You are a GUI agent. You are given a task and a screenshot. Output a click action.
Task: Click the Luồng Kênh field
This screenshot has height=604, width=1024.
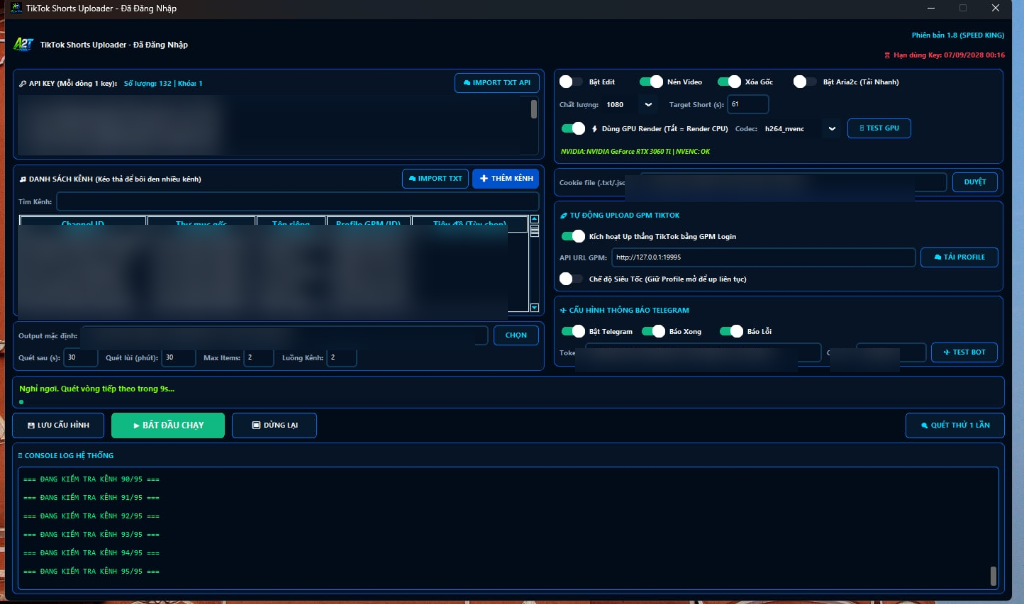click(x=342, y=358)
